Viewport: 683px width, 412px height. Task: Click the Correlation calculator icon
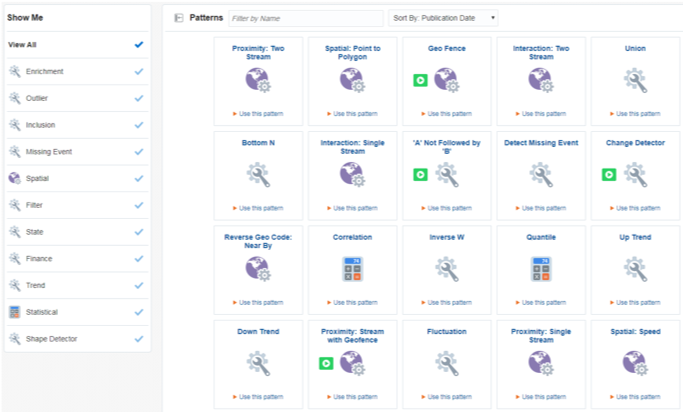coord(350,269)
